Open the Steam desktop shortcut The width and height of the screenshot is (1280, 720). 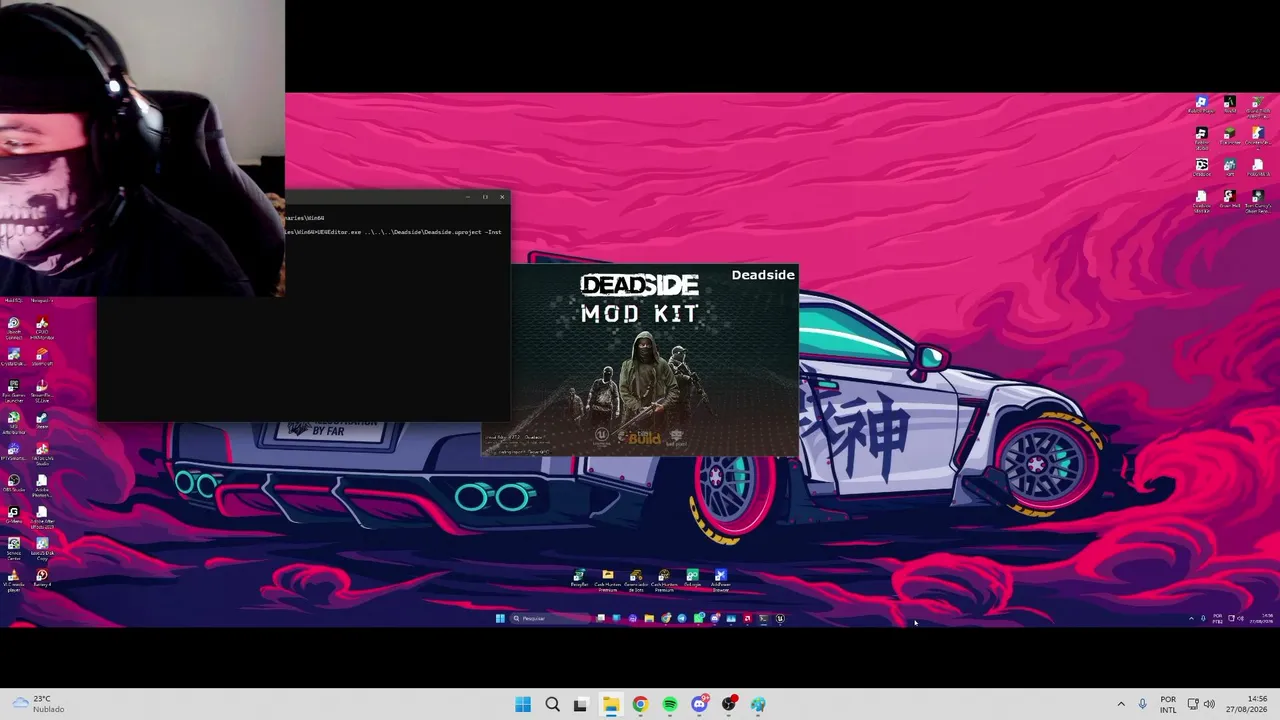[42, 421]
